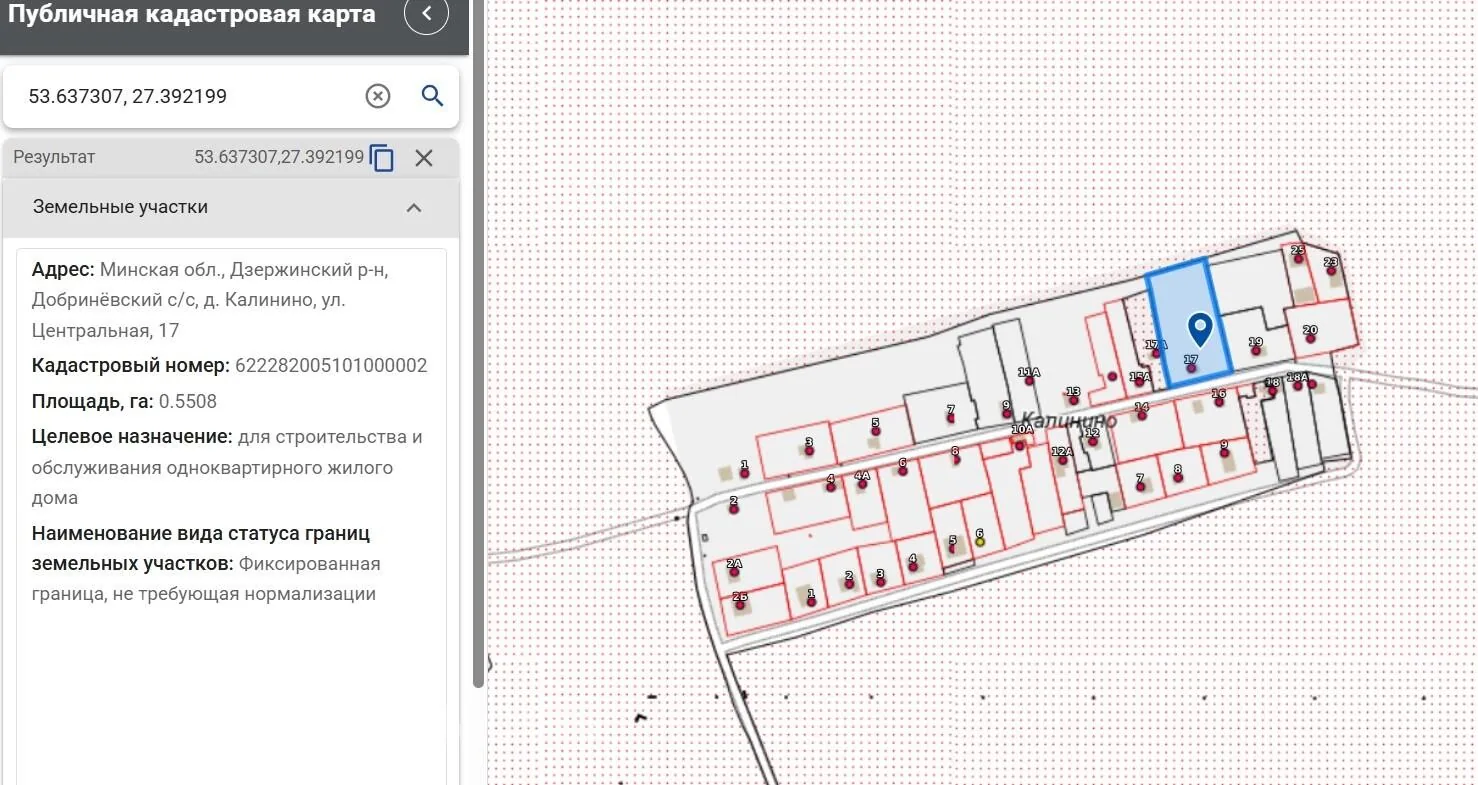Select house marker 17 in the highlighted parcel
1478x785 pixels.
[x=1190, y=367]
